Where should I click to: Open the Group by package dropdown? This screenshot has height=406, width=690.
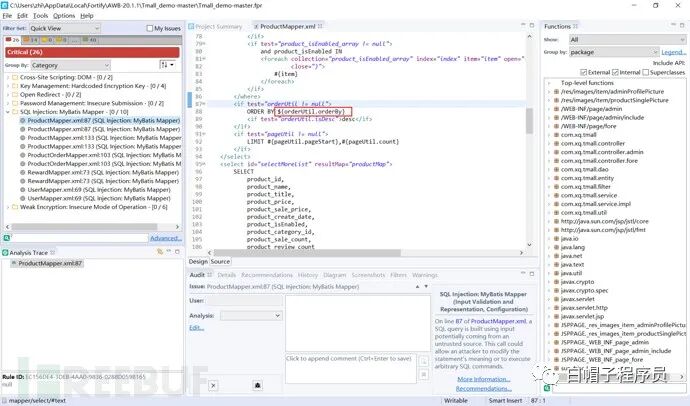click(x=613, y=52)
